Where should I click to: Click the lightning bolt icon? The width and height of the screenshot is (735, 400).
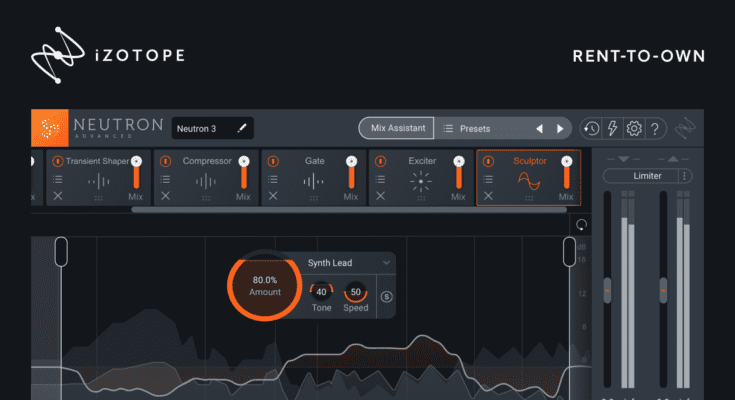(612, 129)
